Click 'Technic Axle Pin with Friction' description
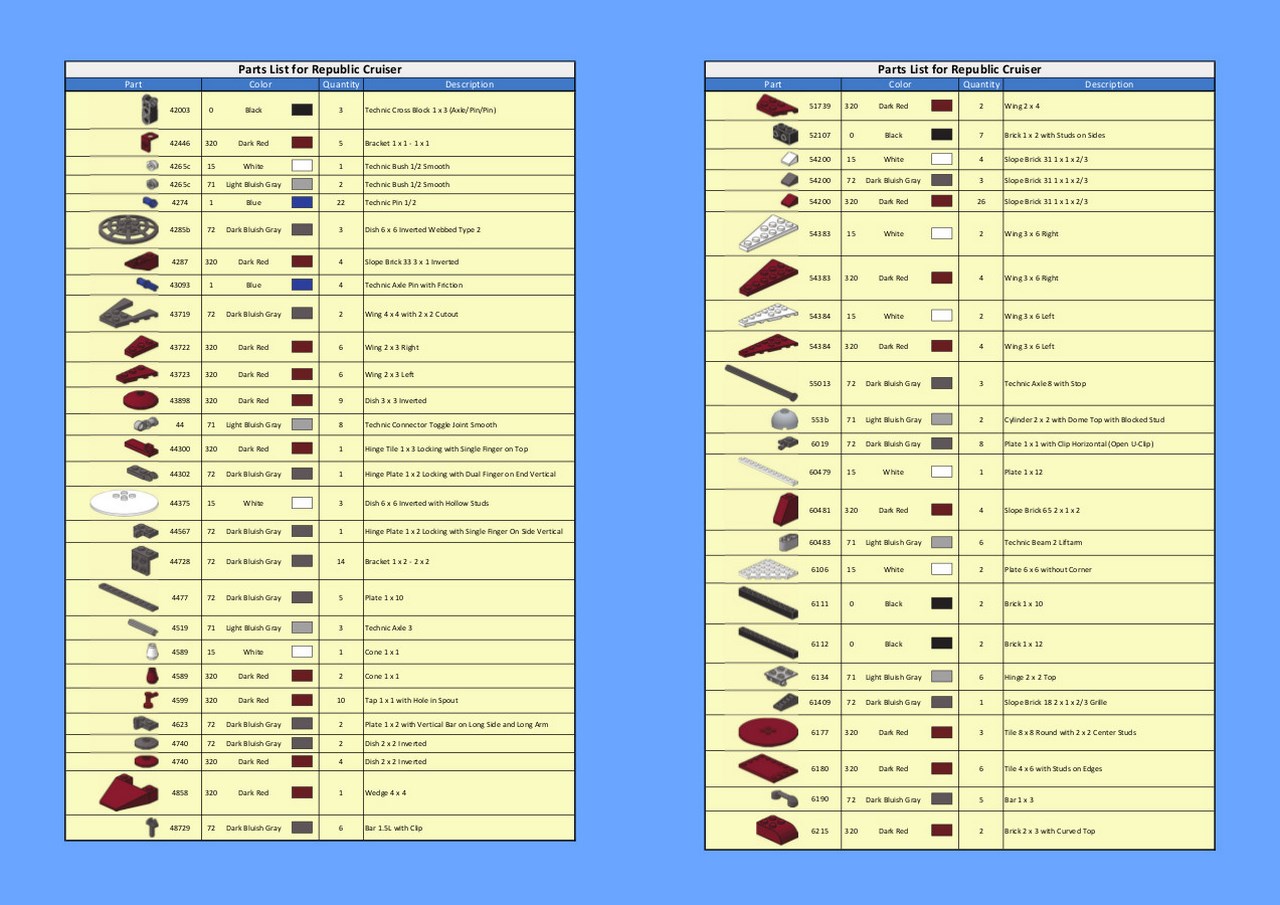Screen dimensions: 1280x905 (413, 285)
